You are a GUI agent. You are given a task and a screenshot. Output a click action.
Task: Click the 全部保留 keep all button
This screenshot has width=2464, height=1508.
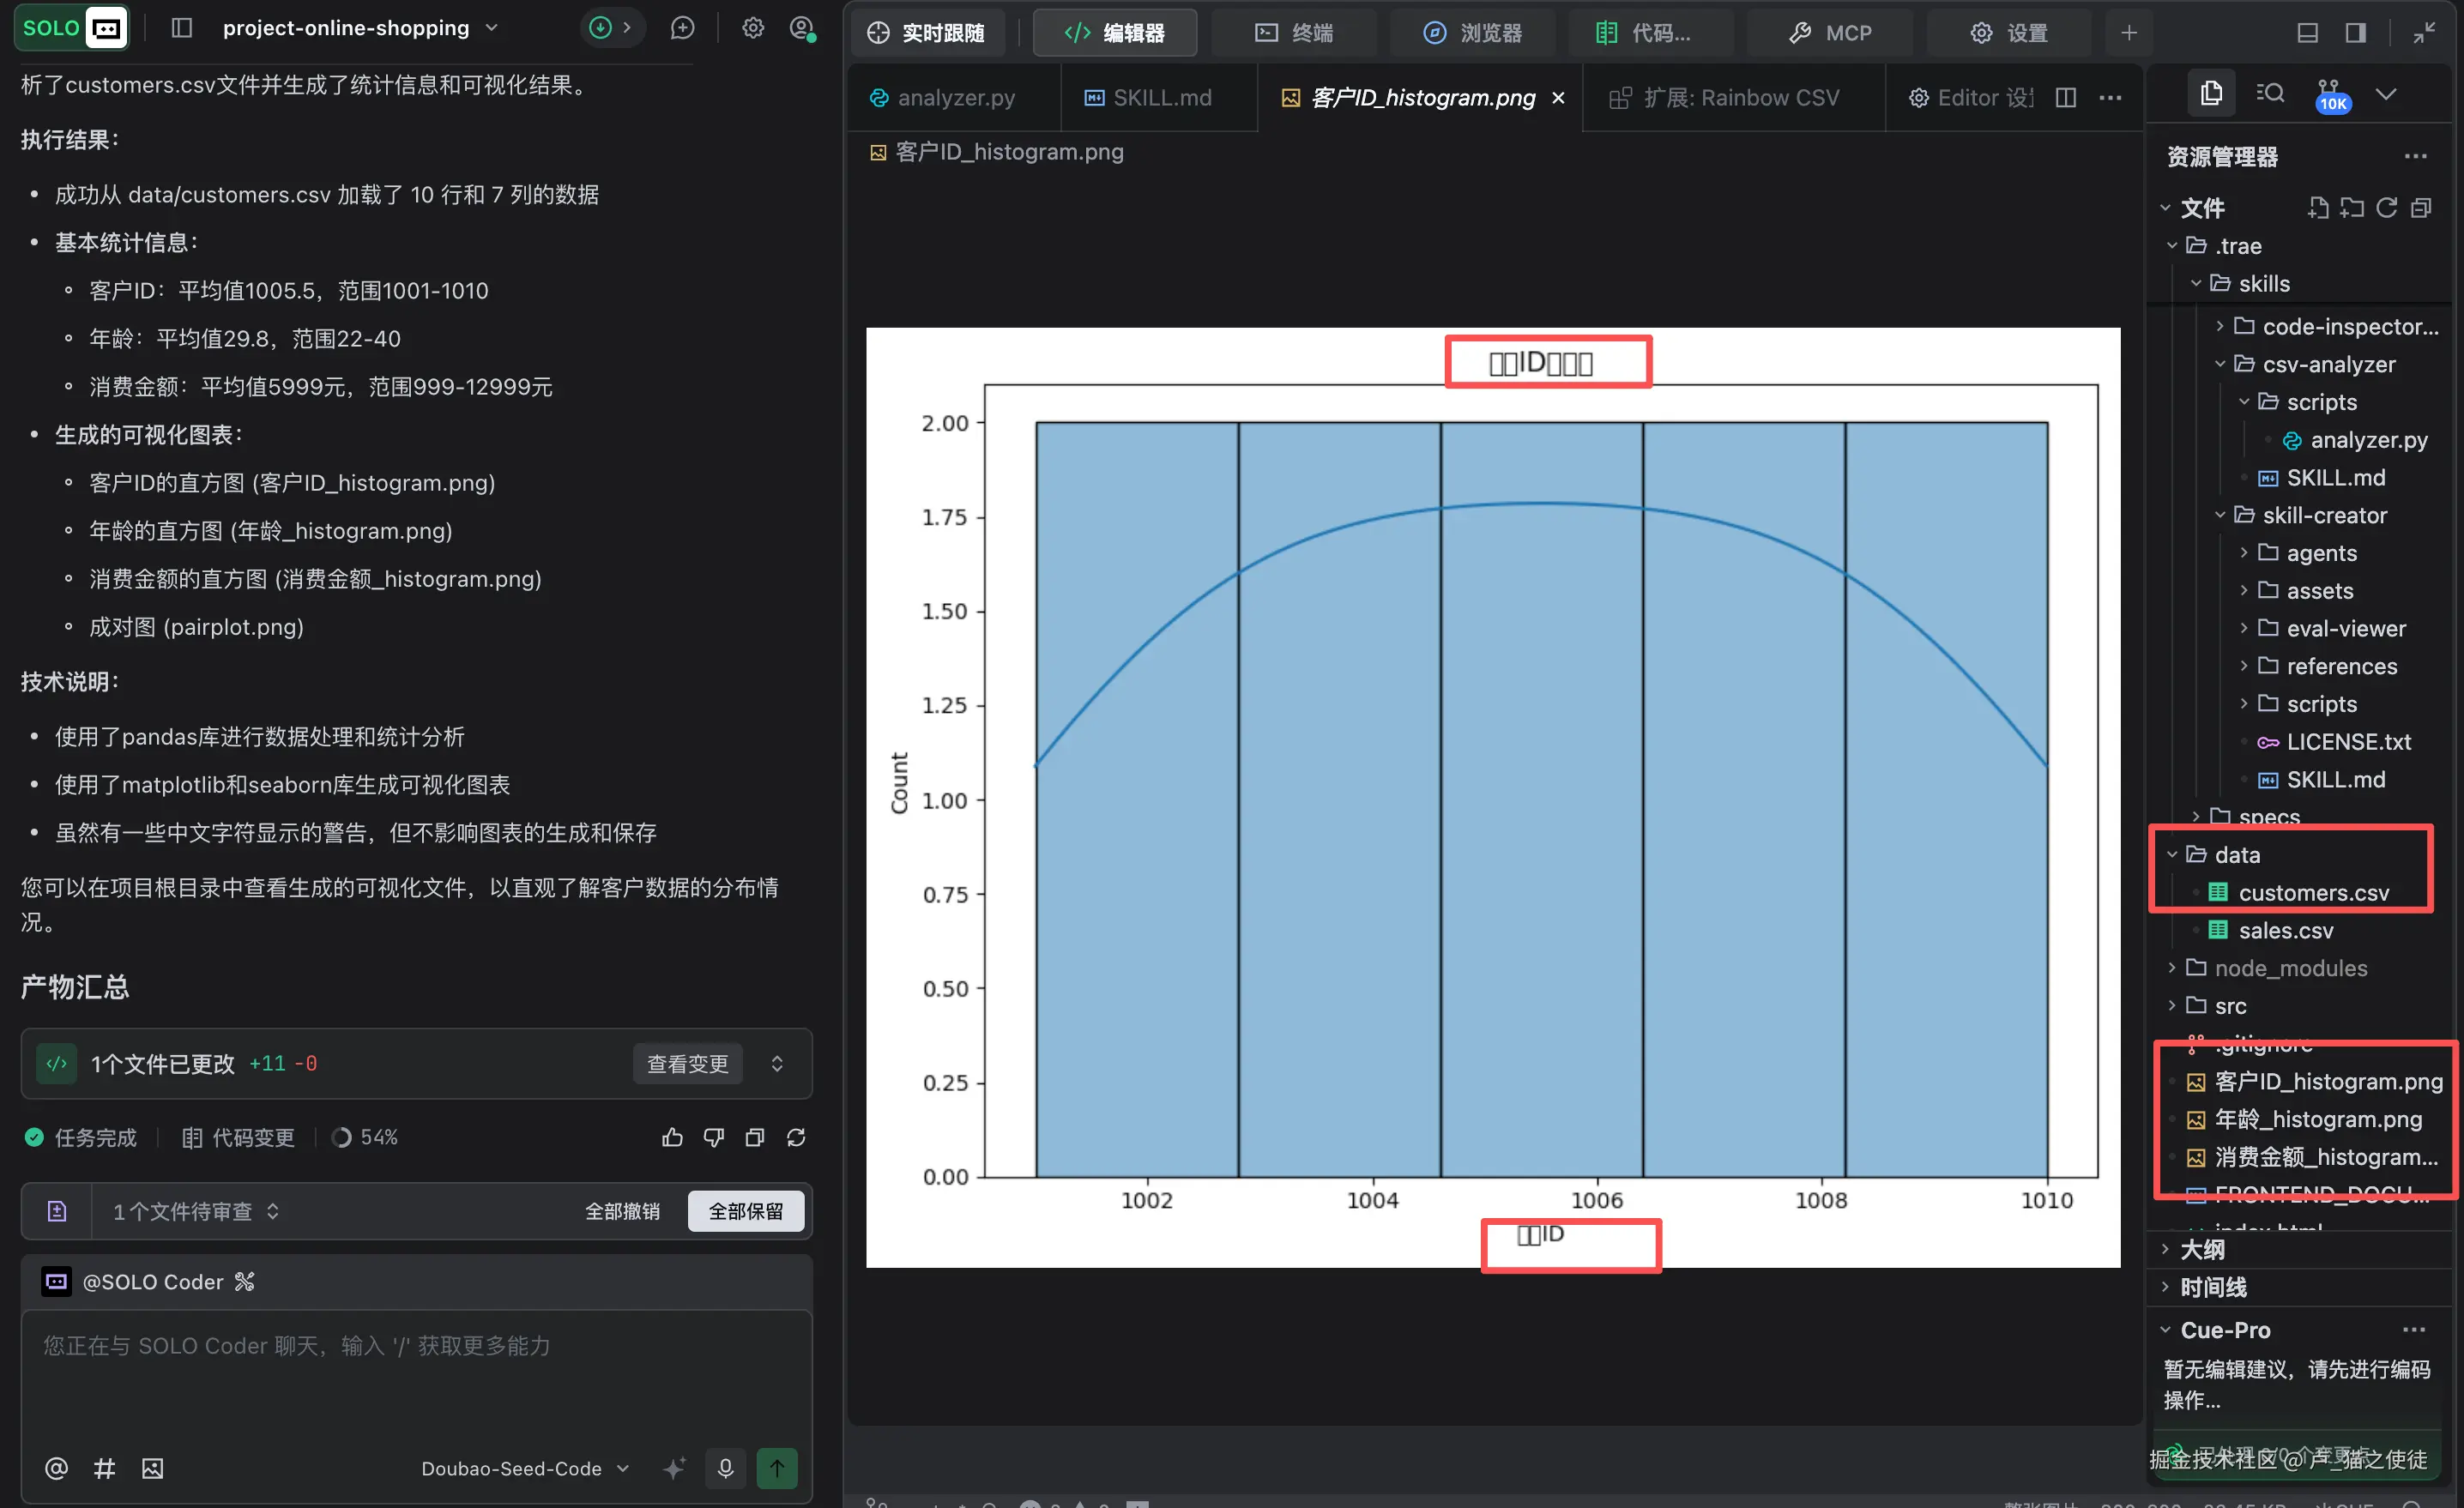(x=745, y=1211)
